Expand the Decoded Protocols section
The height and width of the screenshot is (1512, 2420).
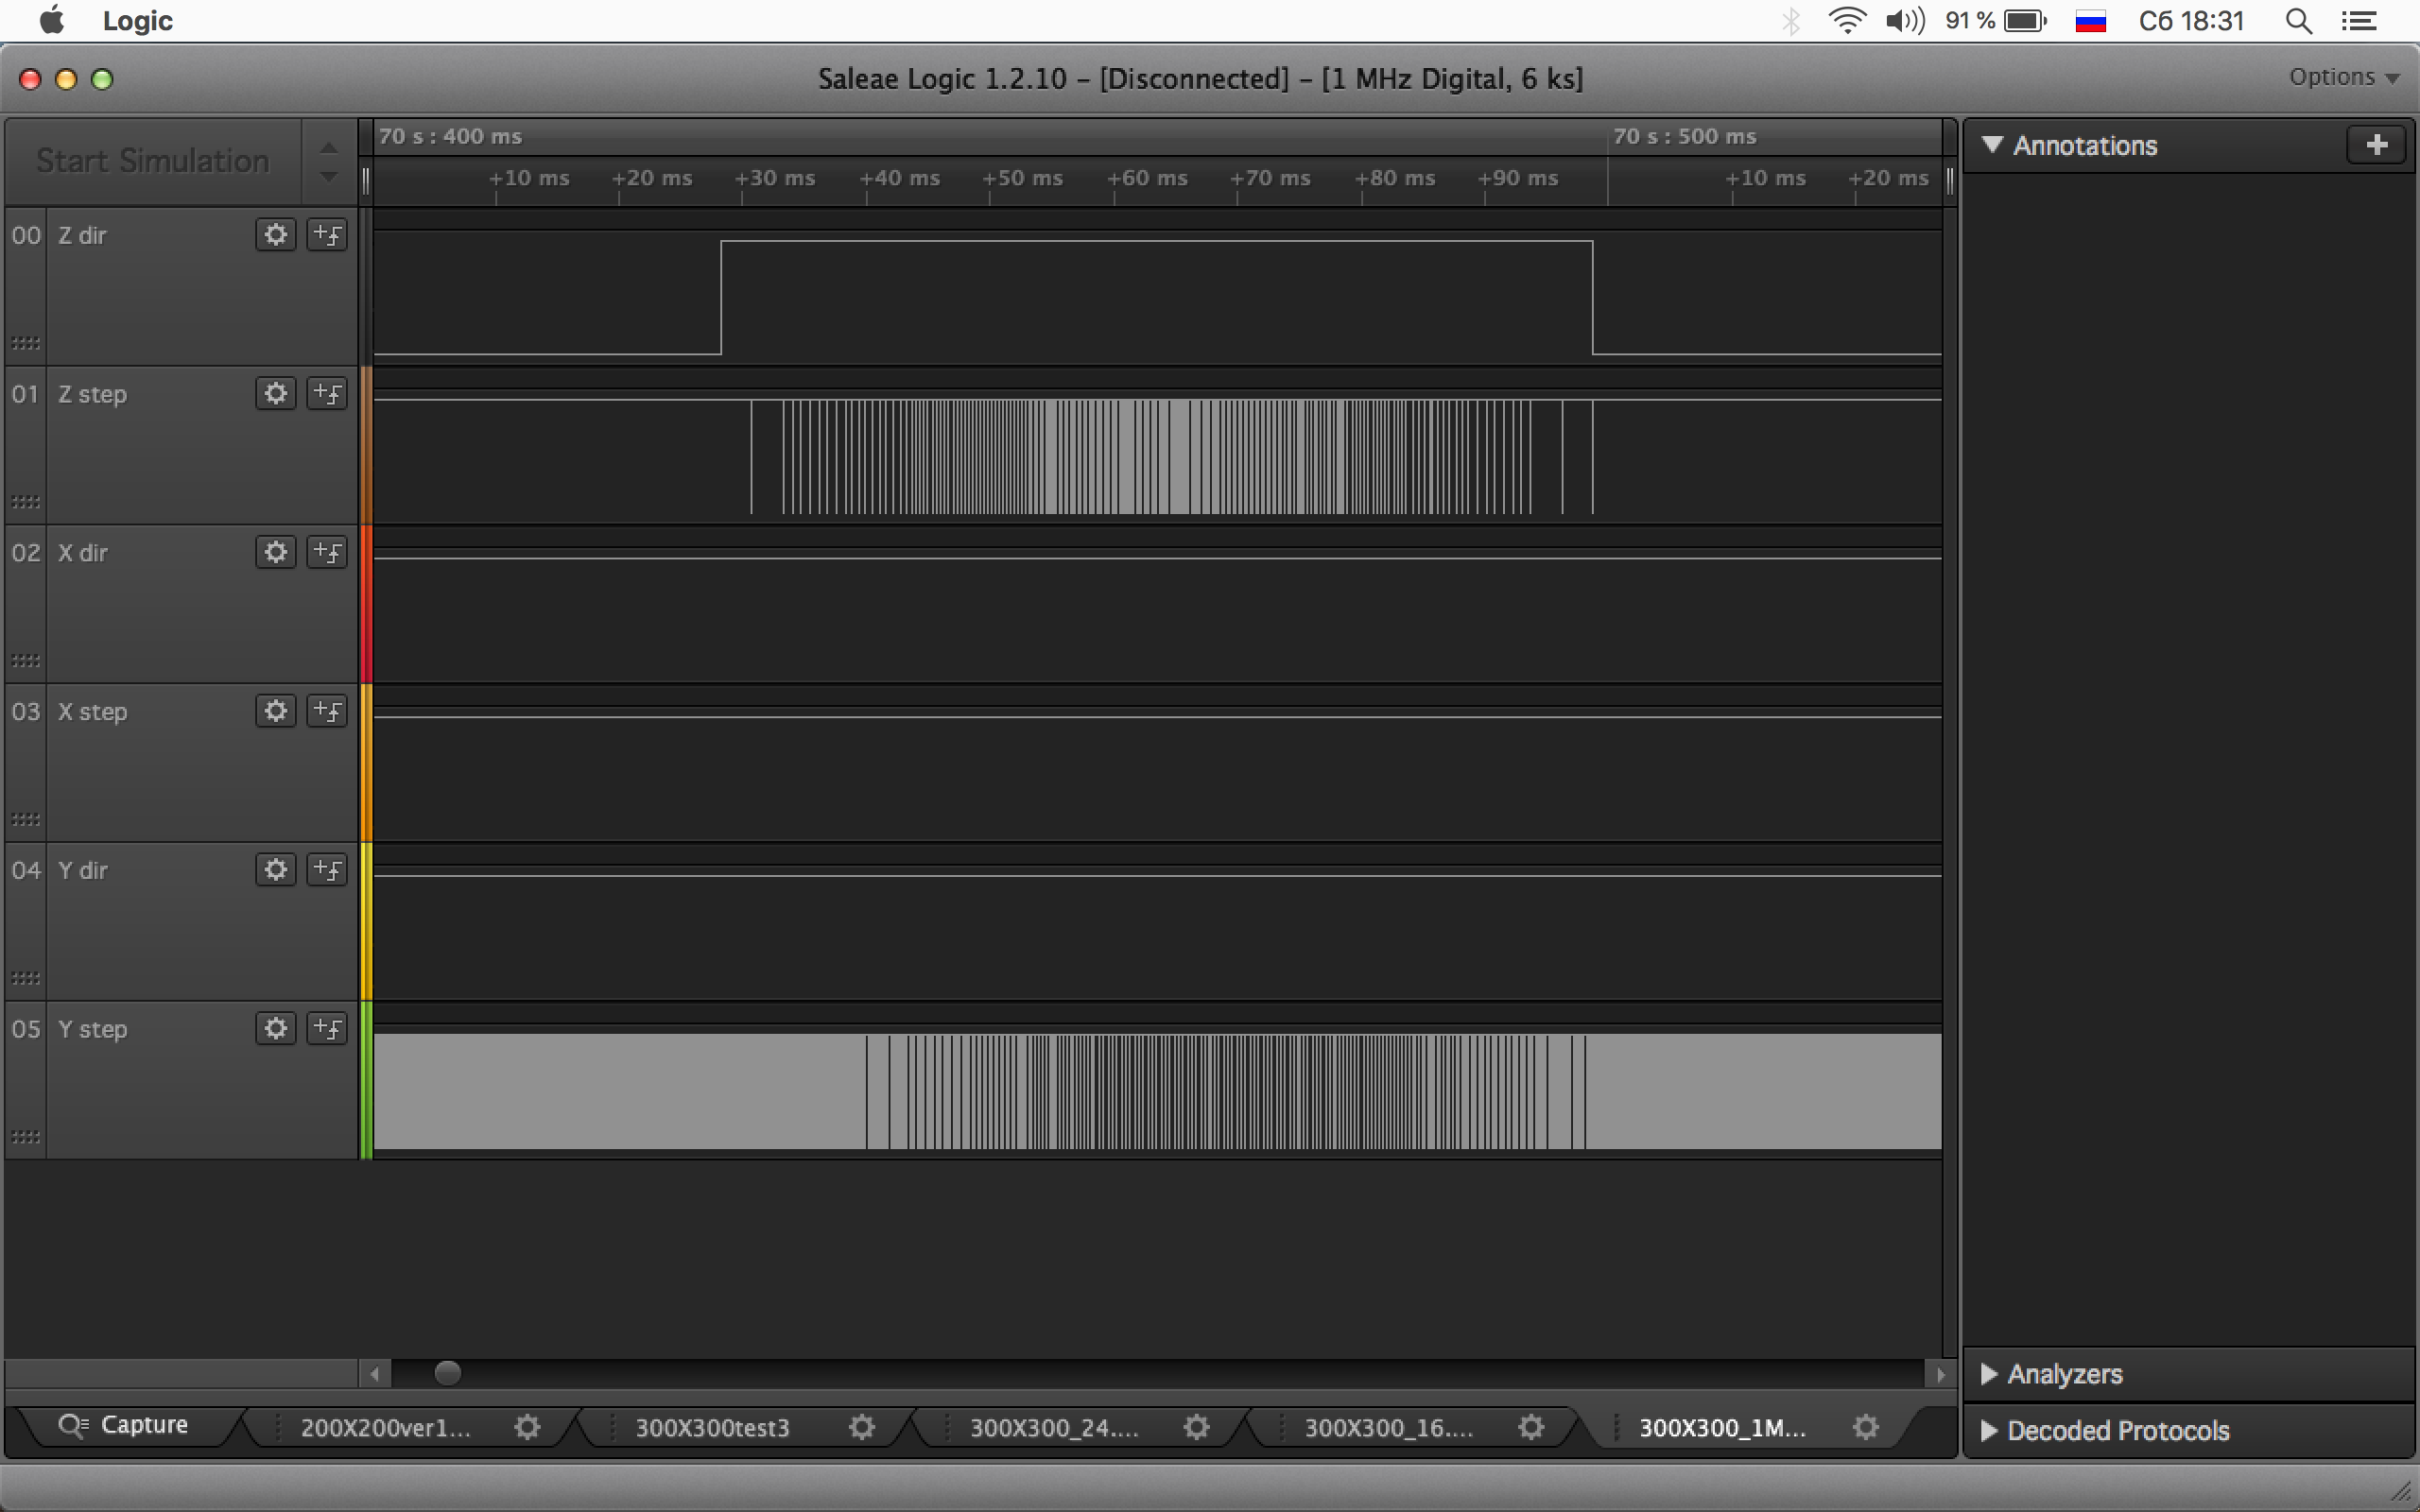pyautogui.click(x=1989, y=1430)
